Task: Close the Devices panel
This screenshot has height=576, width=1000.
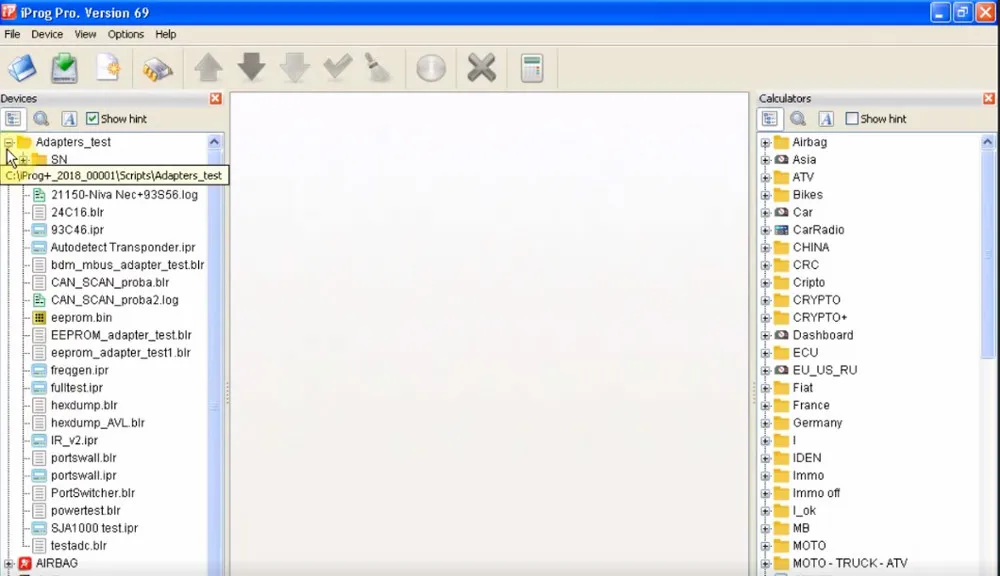Action: pos(216,98)
